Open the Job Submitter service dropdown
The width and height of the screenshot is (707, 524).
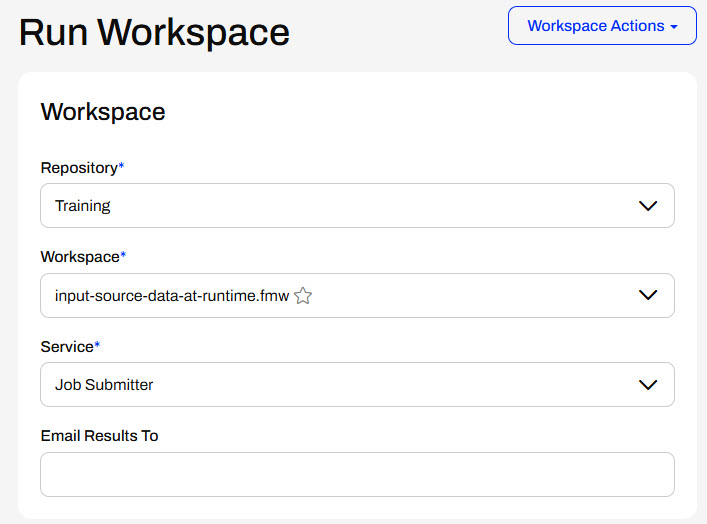(340, 385)
